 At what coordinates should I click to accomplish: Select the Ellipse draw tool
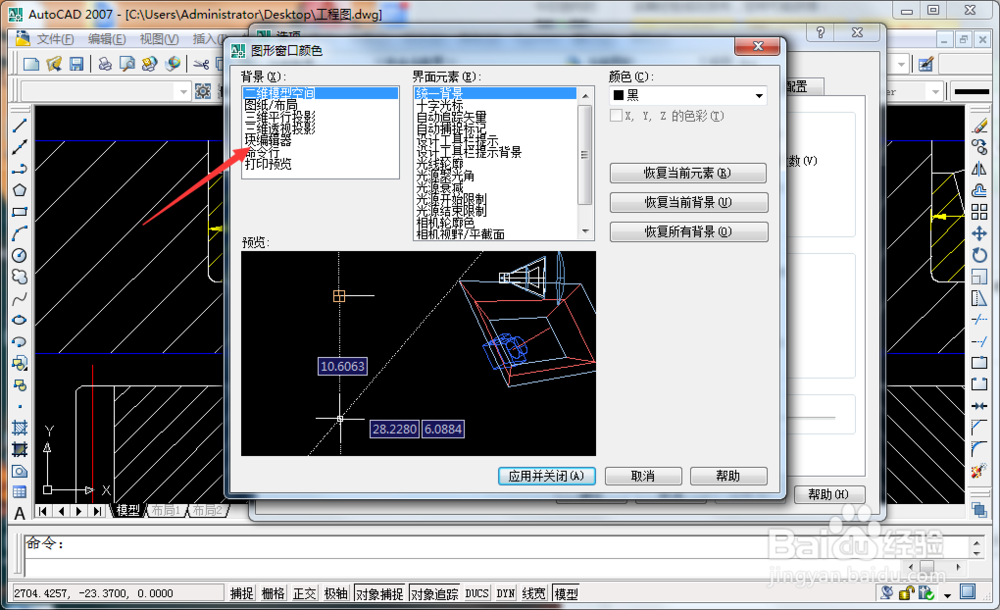pyautogui.click(x=20, y=320)
